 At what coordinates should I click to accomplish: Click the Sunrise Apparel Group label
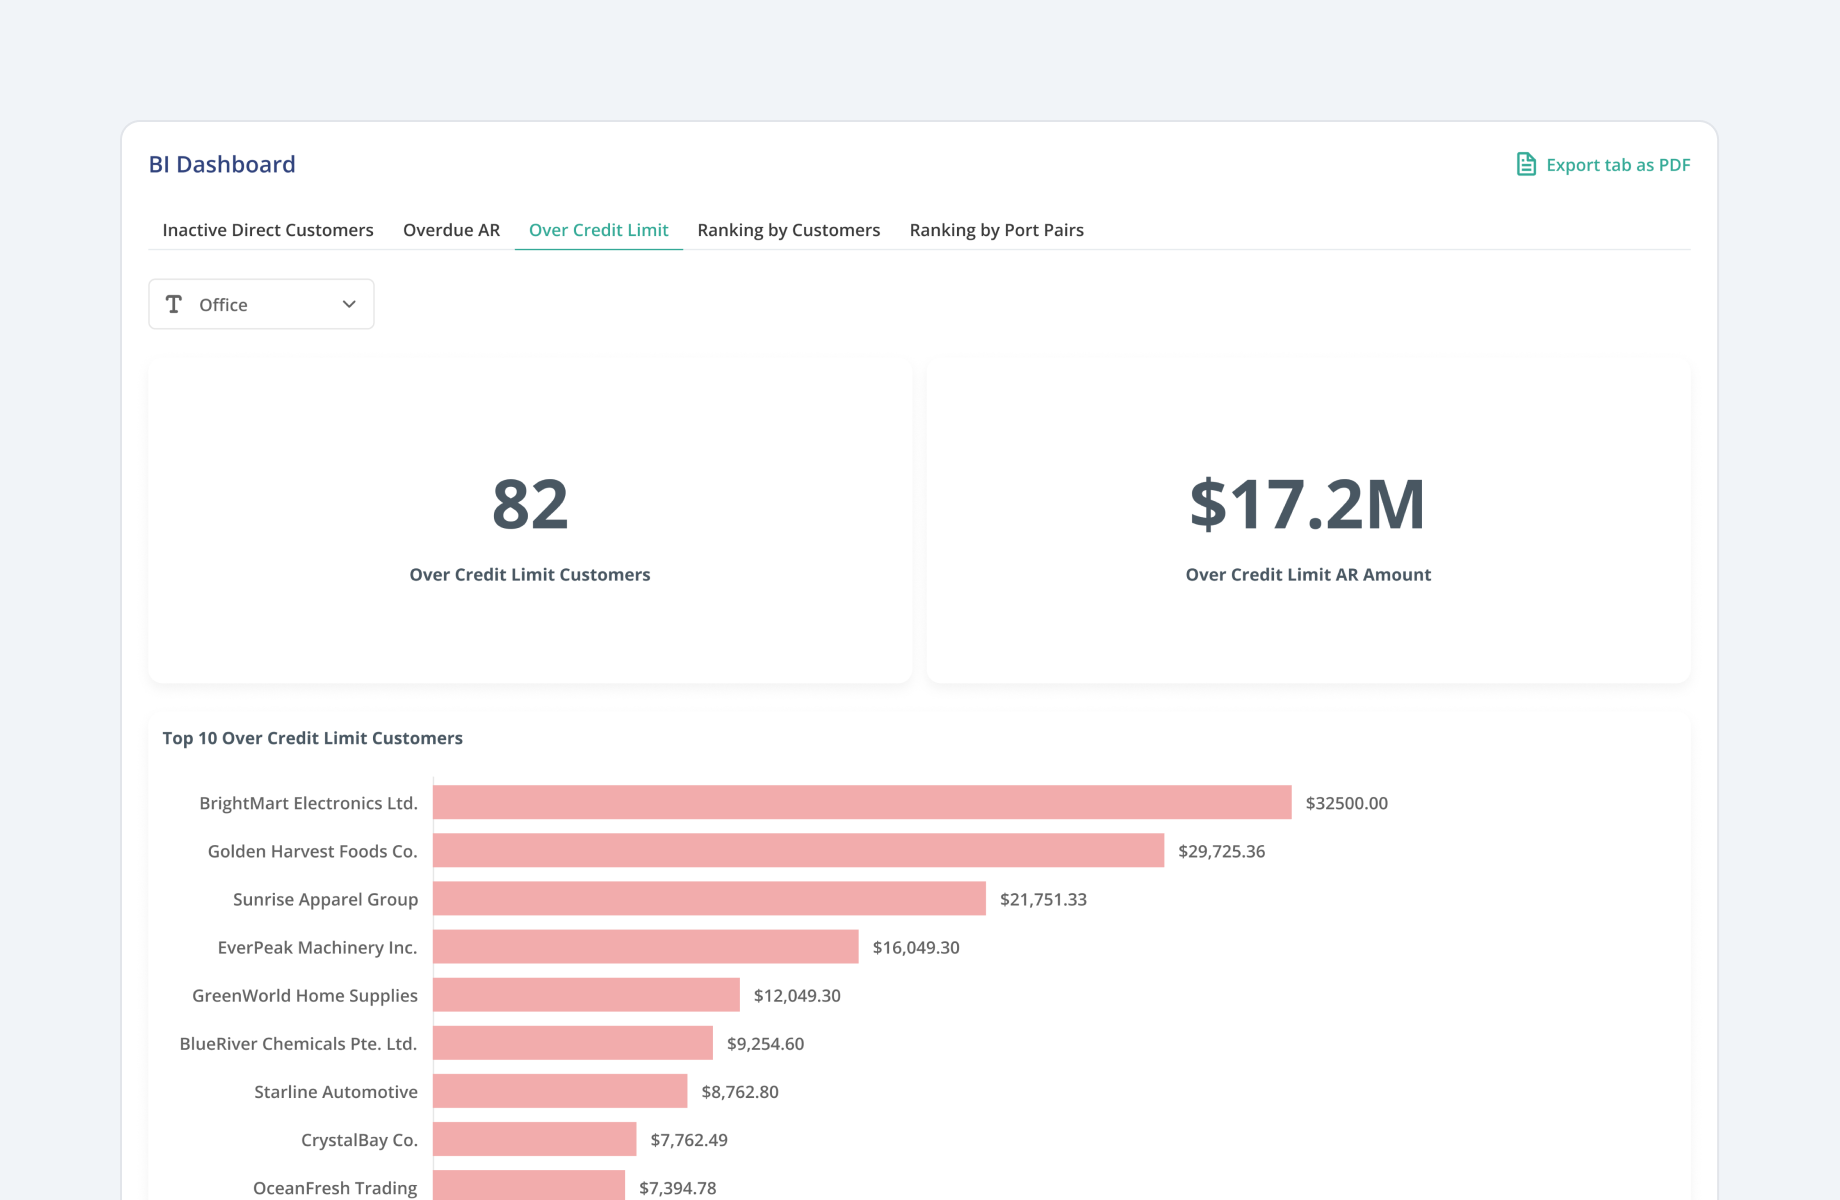pyautogui.click(x=324, y=899)
